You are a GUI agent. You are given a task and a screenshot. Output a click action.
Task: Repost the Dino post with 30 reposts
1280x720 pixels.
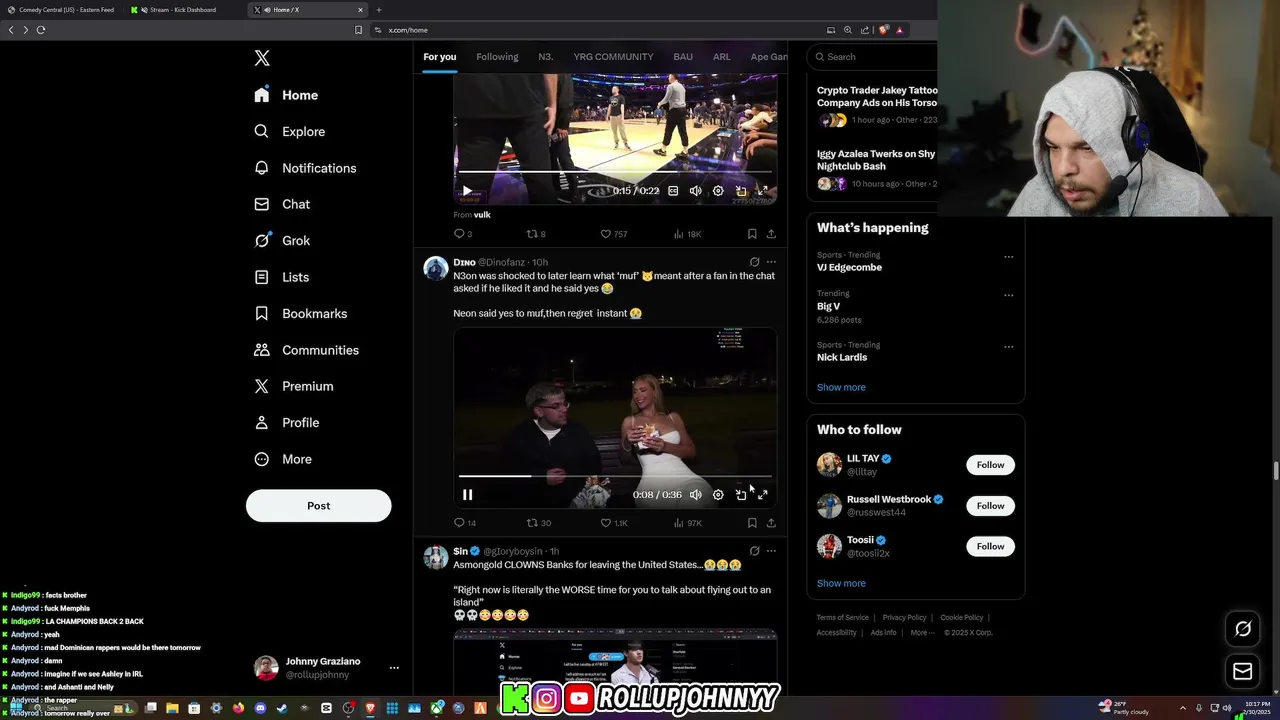539,523
